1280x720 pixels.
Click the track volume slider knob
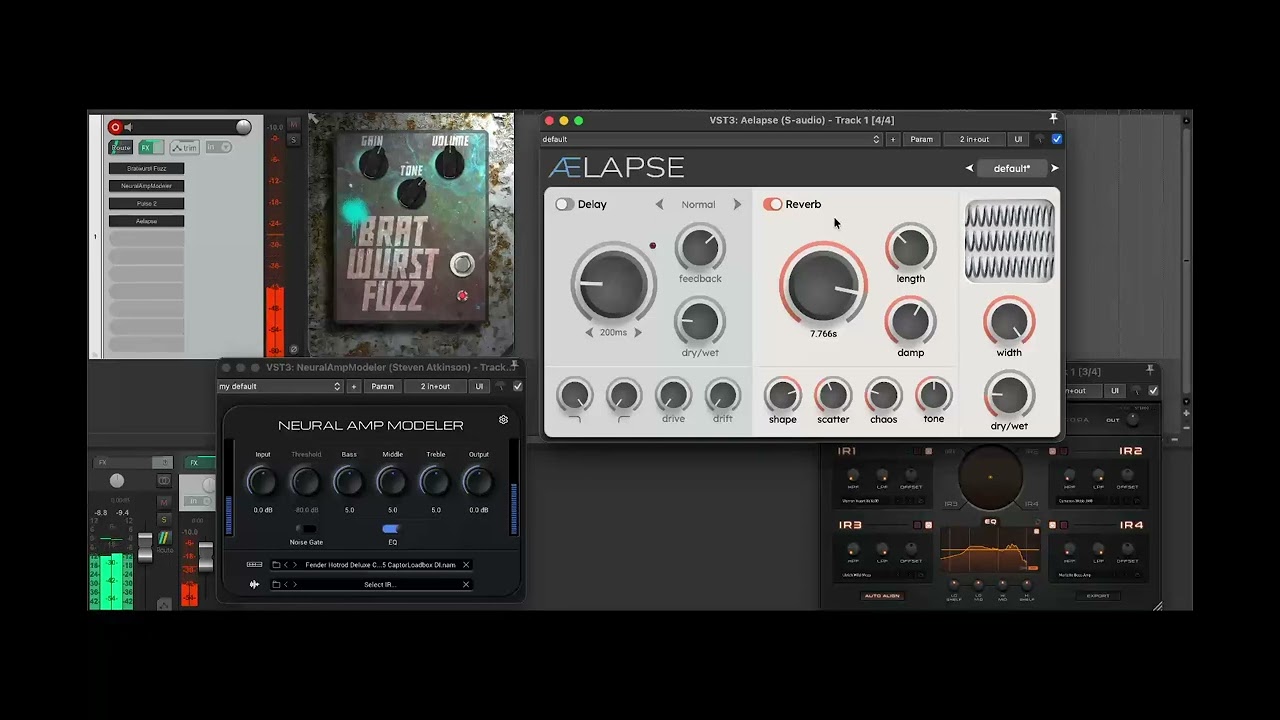click(x=243, y=127)
